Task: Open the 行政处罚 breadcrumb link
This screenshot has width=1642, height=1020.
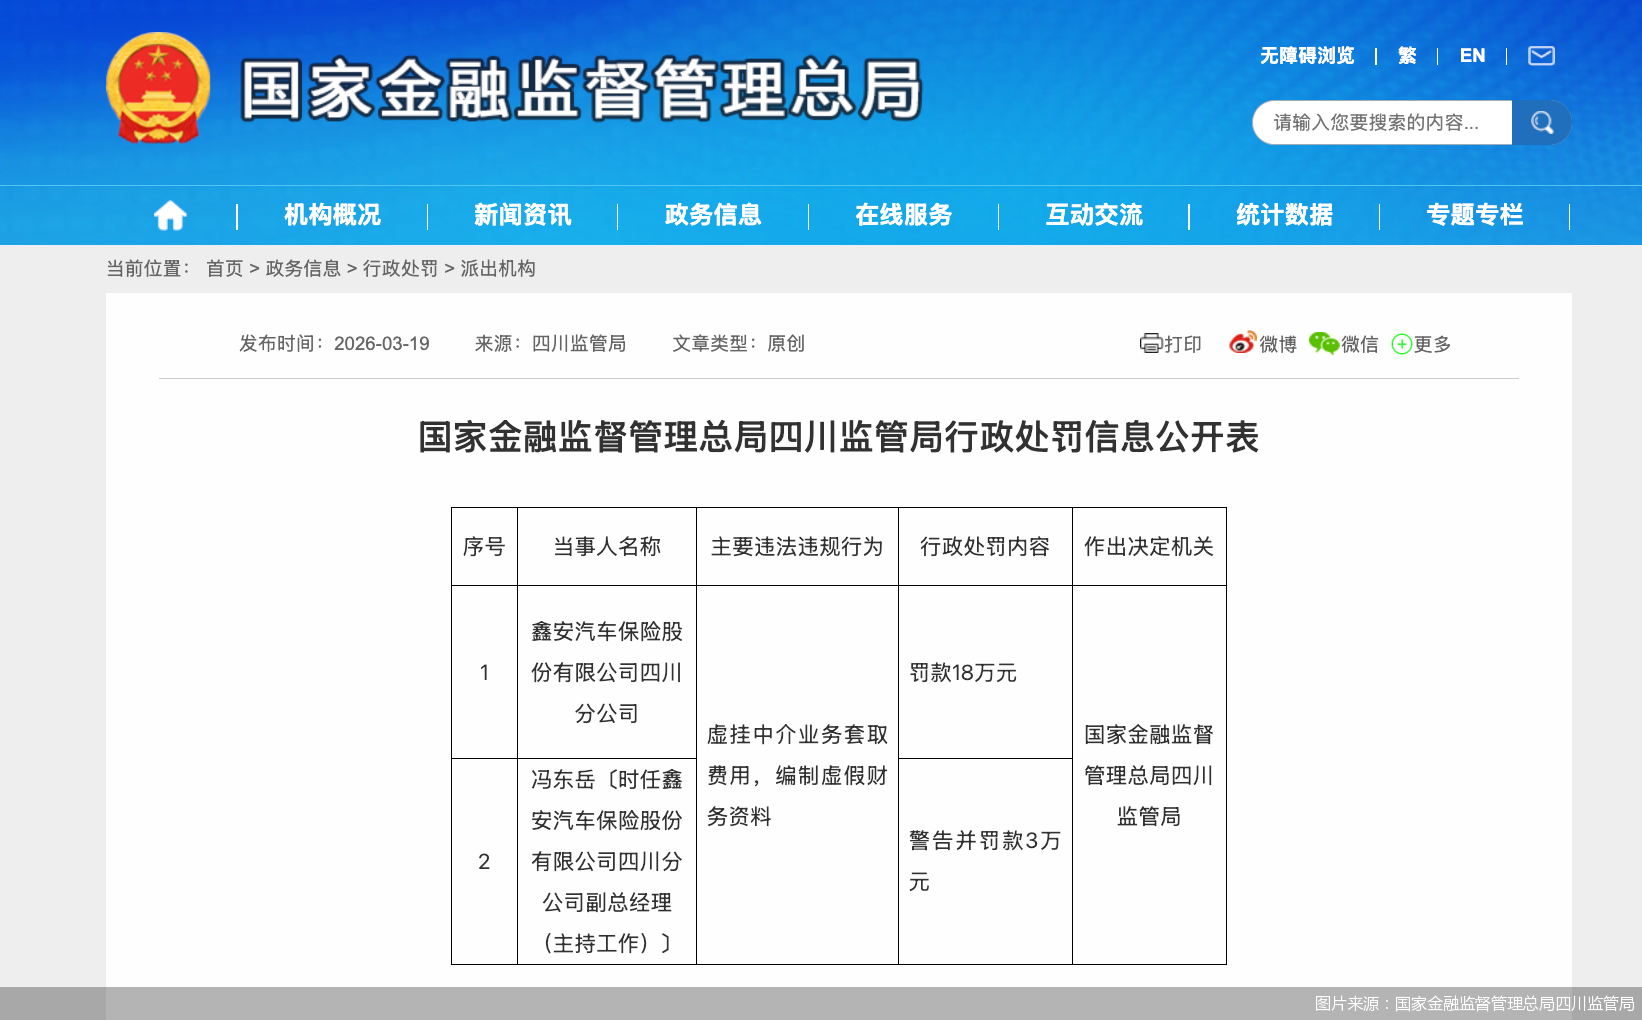Action: point(402,268)
